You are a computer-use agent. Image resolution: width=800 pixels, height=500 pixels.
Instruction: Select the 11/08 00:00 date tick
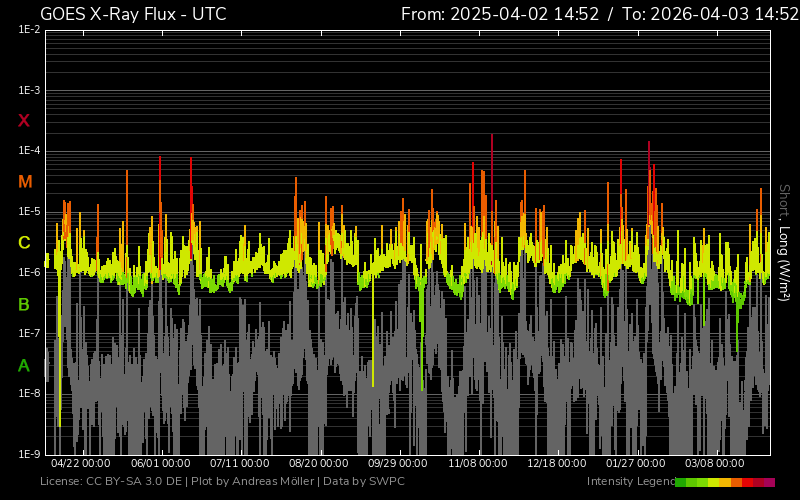click(478, 464)
